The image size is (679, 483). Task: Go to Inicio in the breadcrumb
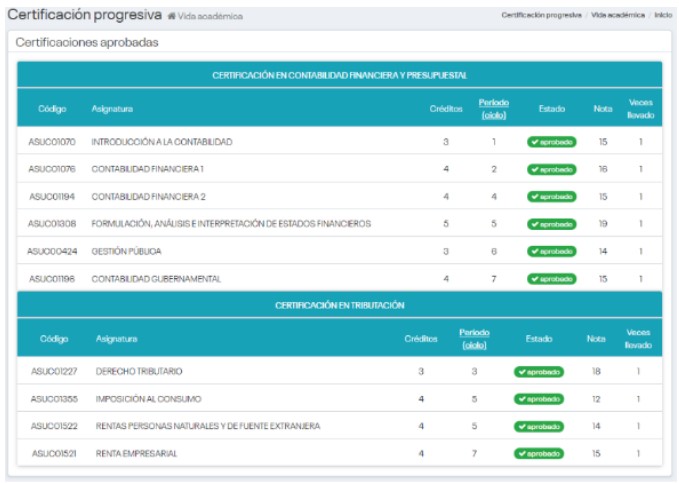(662, 16)
